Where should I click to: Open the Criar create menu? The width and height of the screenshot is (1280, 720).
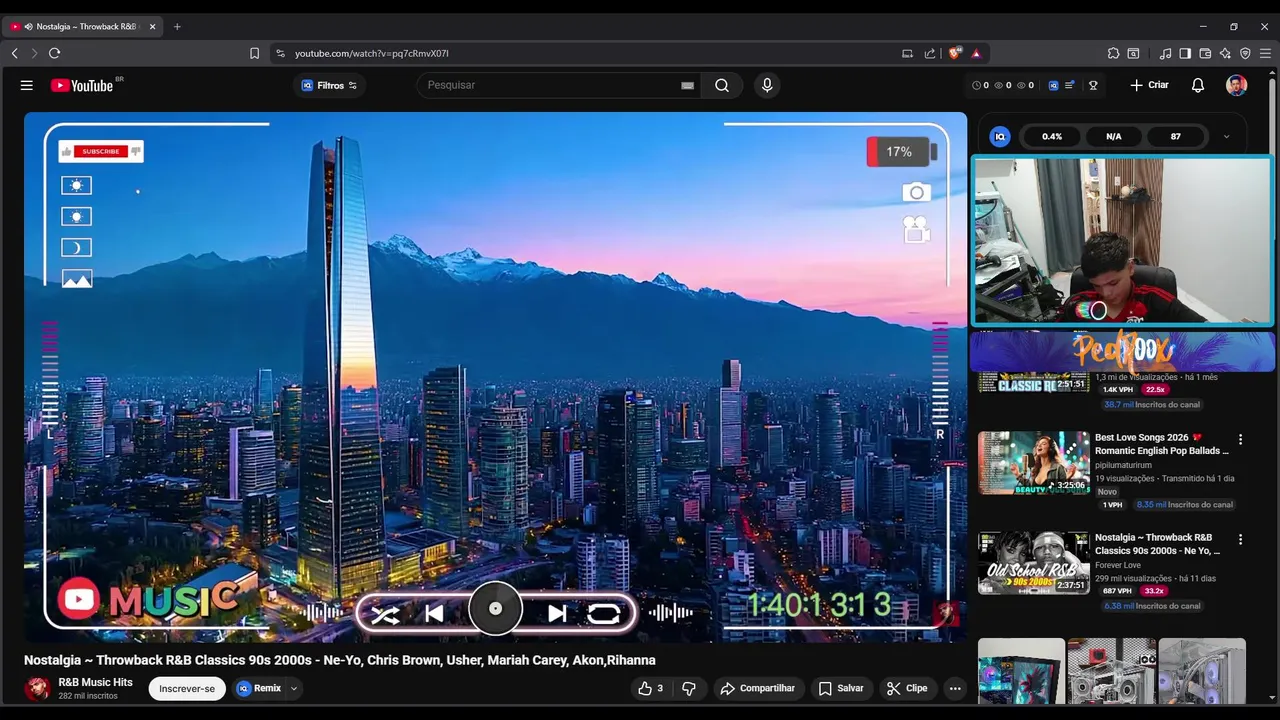click(x=1149, y=85)
